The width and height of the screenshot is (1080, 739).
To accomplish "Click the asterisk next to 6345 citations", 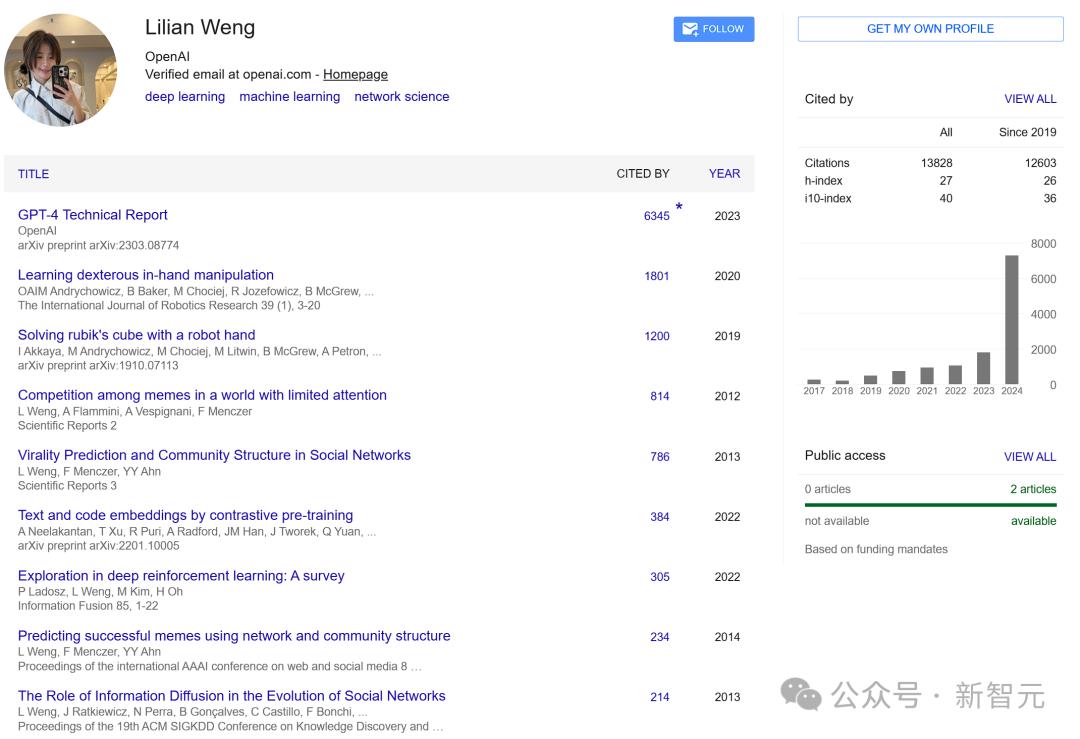I will click(x=679, y=207).
